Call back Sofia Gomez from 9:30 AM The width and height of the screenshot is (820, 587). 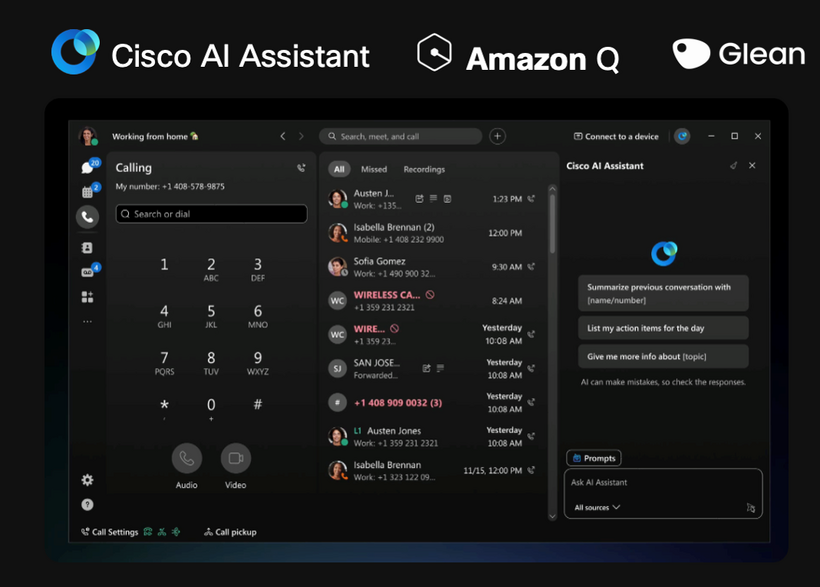531,266
